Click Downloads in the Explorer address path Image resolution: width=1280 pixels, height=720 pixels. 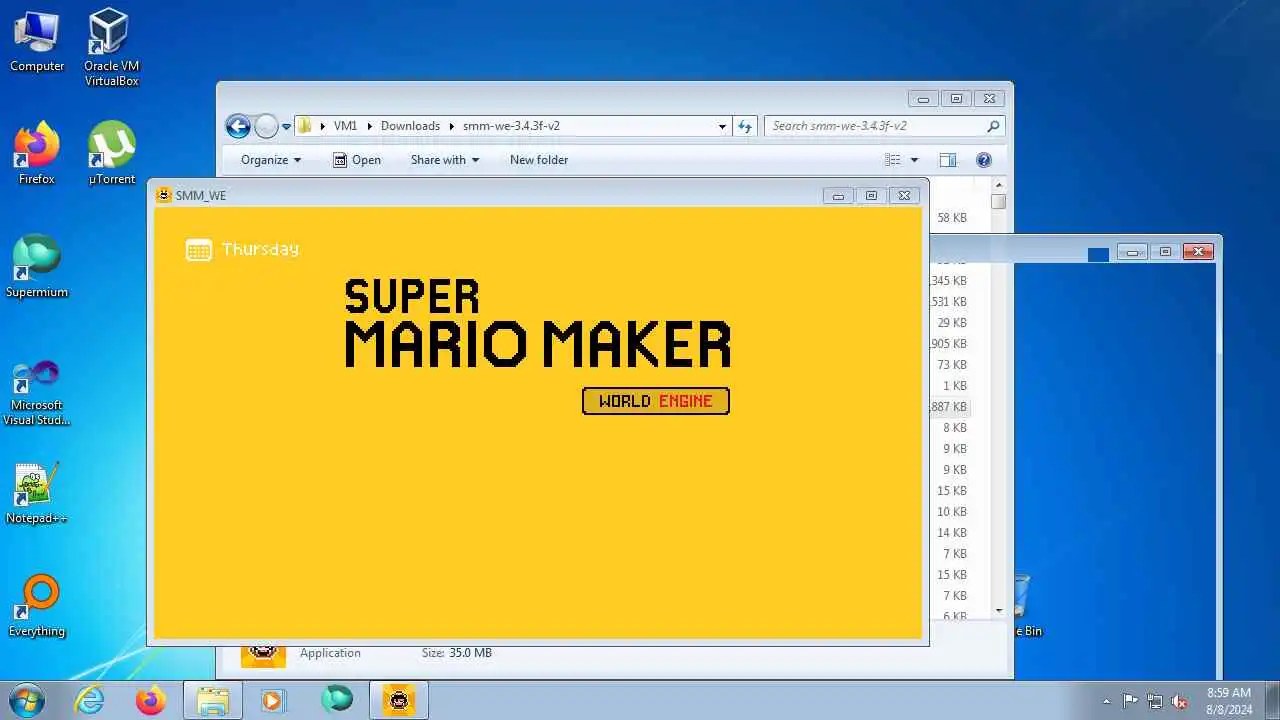[x=410, y=126]
